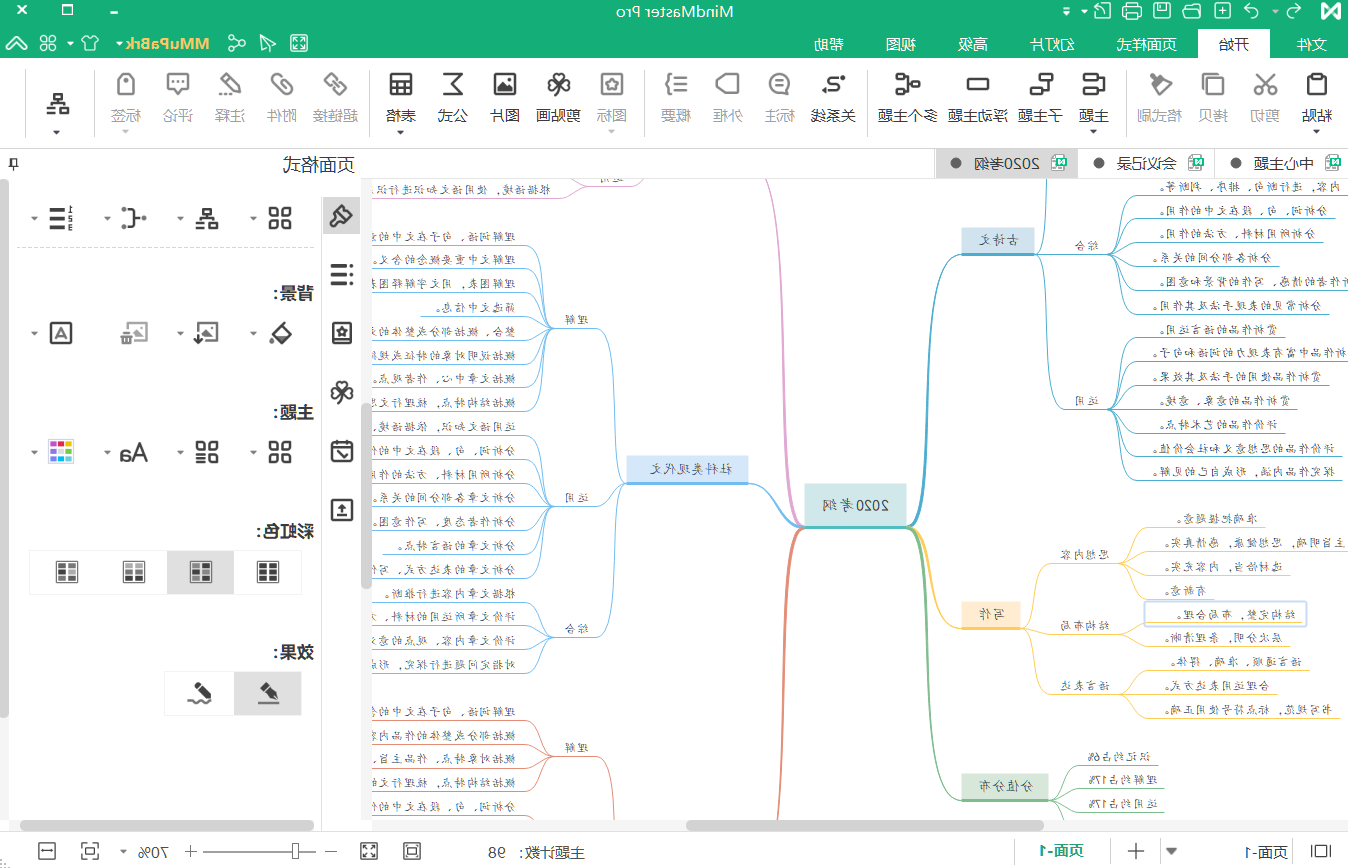Select the highlighted rainbow color option
Image resolution: width=1348 pixels, height=868 pixels.
pyautogui.click(x=201, y=572)
